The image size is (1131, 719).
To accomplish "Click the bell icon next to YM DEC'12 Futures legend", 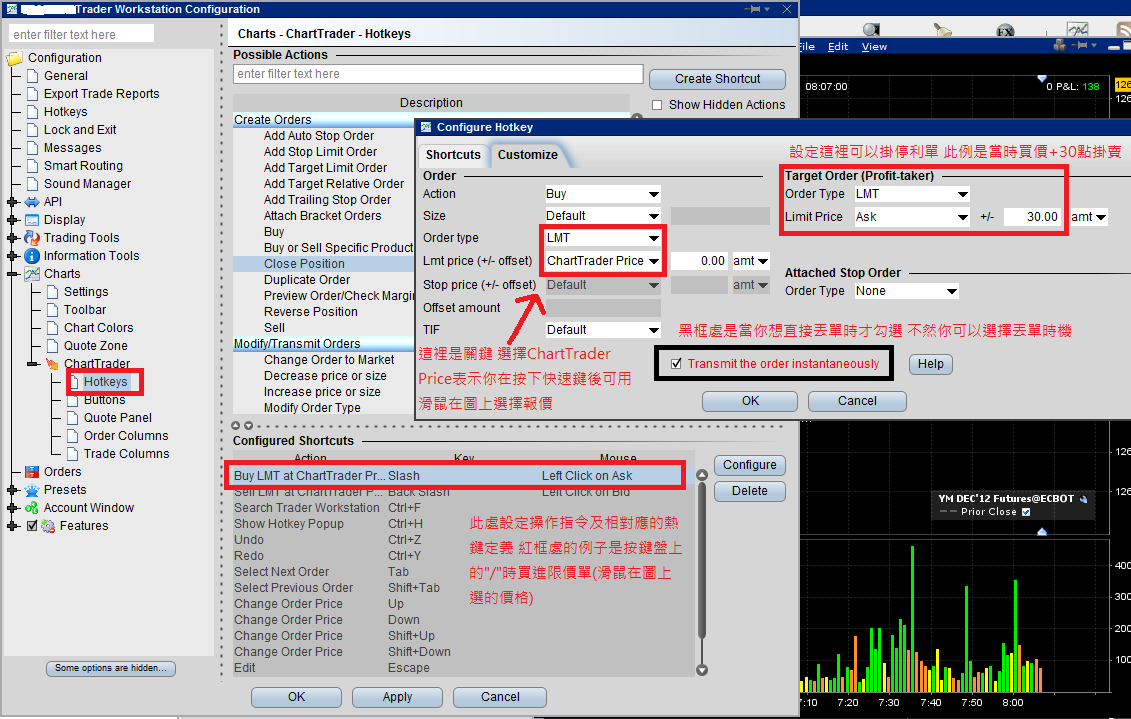I will (x=1083, y=499).
